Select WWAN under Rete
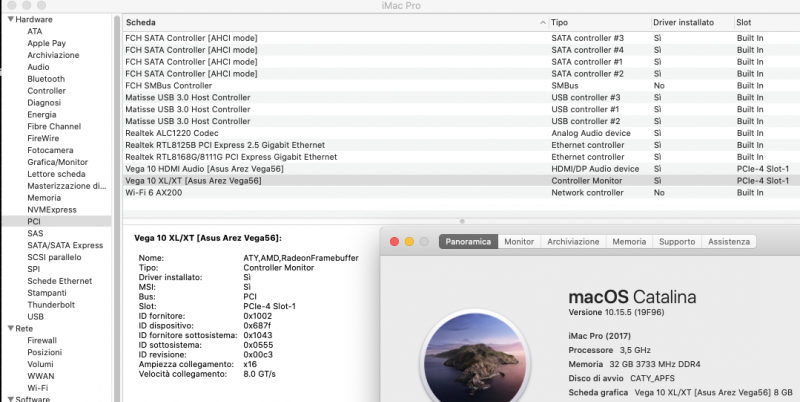Image resolution: width=800 pixels, height=402 pixels. [x=41, y=376]
